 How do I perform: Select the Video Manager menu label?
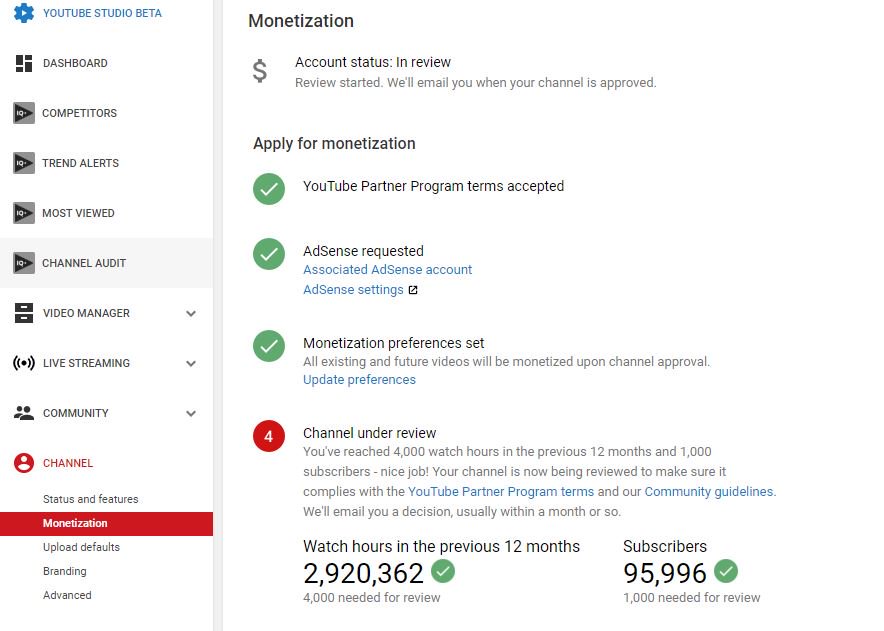pos(86,313)
